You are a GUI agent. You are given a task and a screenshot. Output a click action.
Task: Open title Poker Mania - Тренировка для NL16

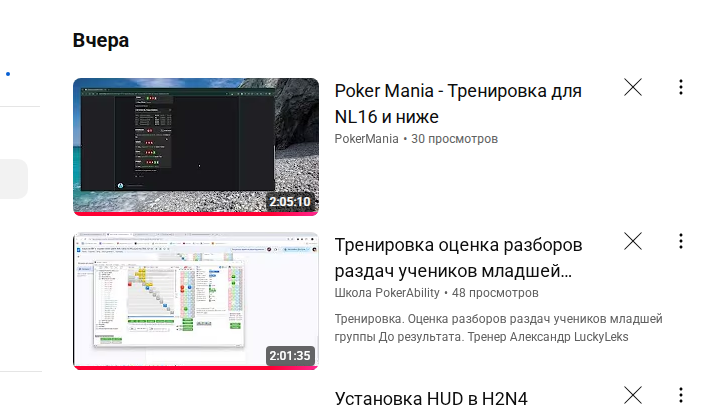458,104
